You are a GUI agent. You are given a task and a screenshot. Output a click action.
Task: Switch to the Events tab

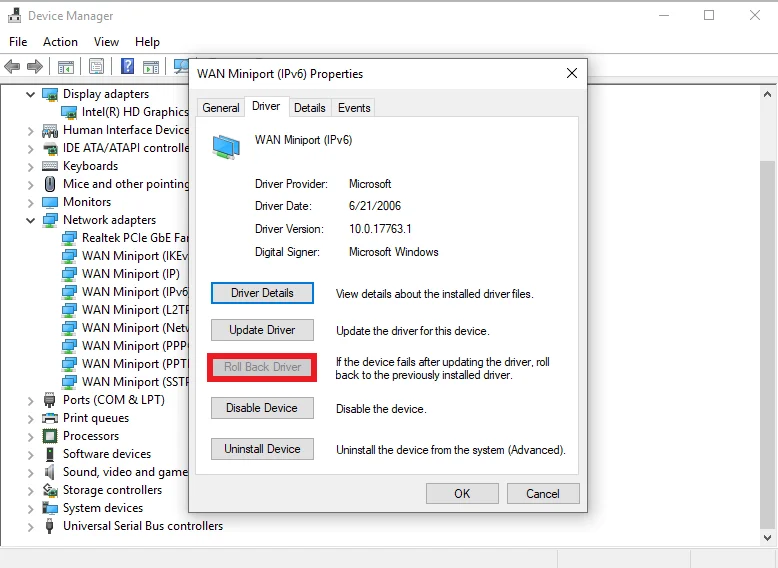[354, 108]
